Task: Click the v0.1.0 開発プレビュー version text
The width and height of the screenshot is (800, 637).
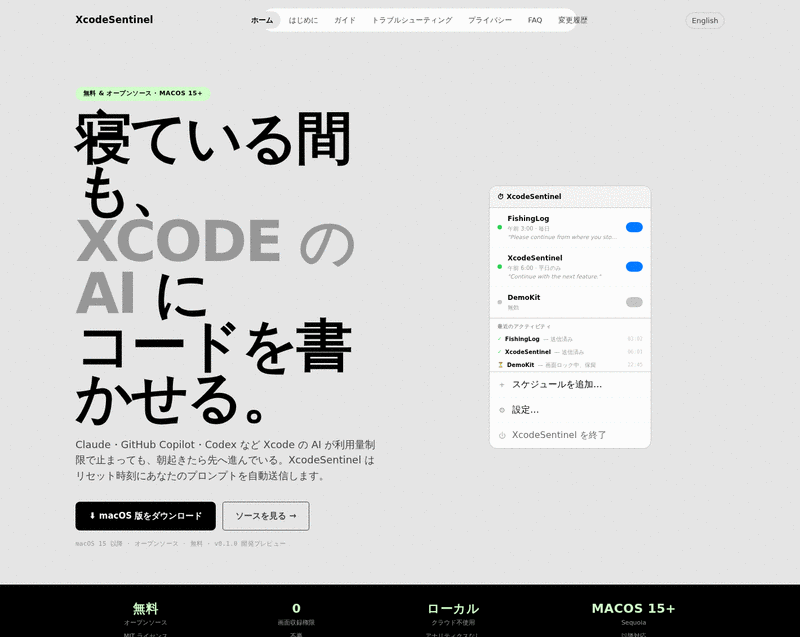Action: tap(250, 544)
